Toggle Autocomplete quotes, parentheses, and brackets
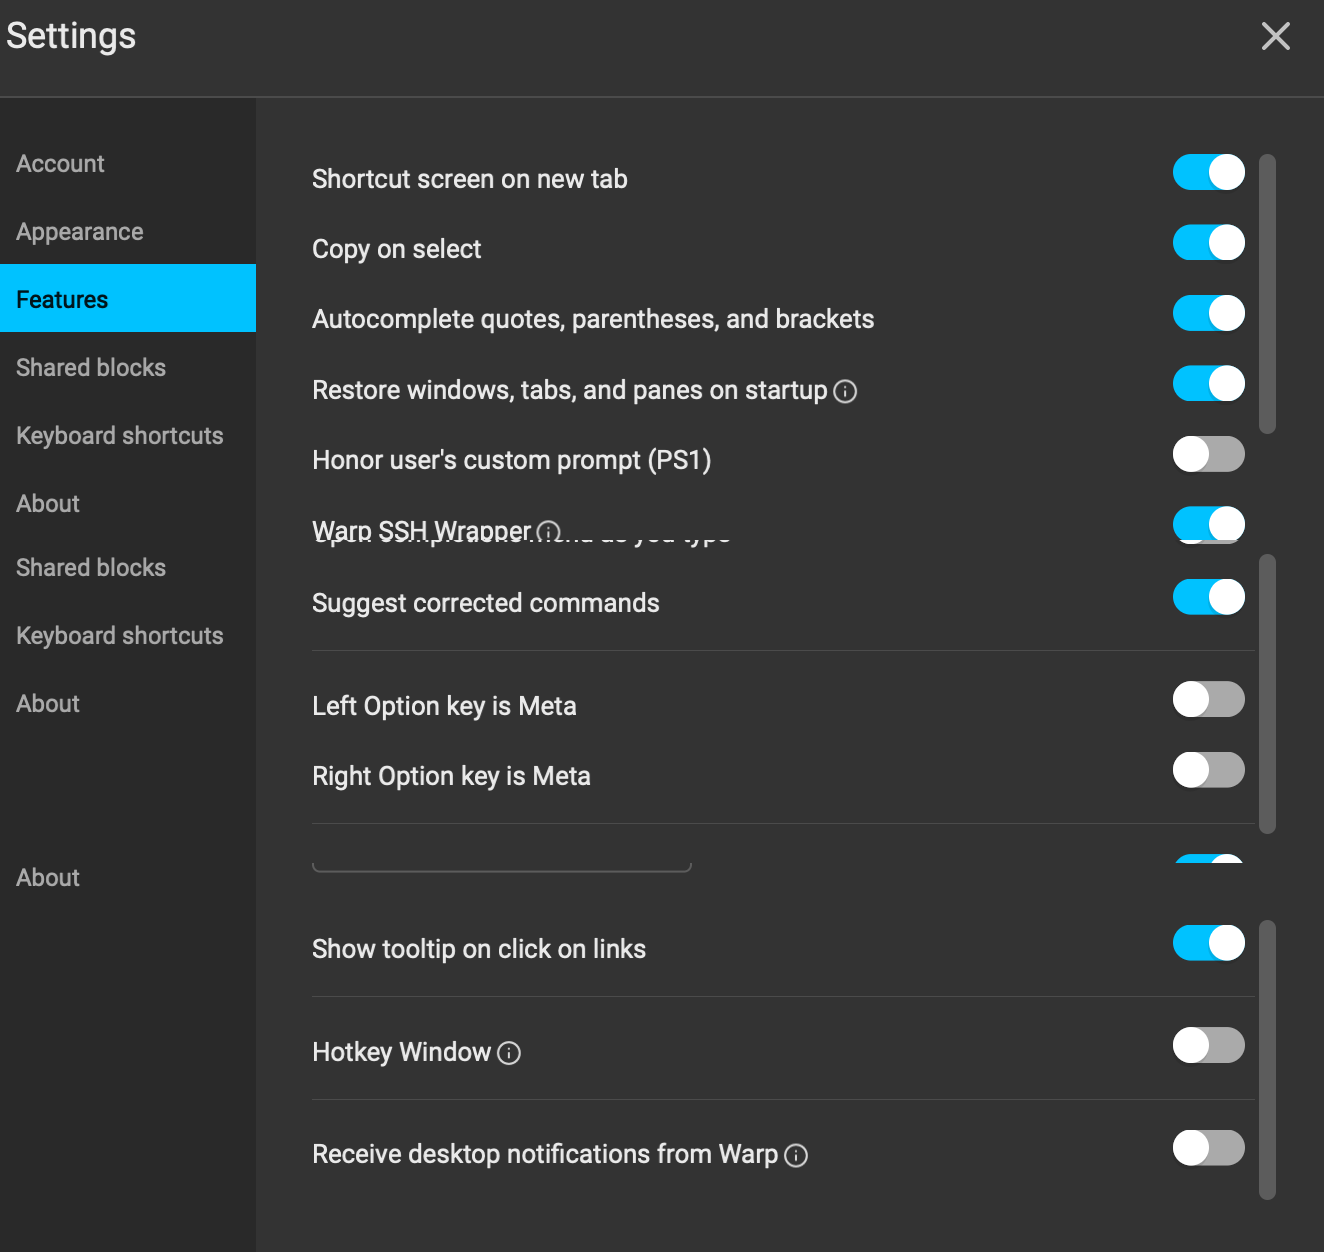This screenshot has width=1324, height=1252. (x=1208, y=313)
